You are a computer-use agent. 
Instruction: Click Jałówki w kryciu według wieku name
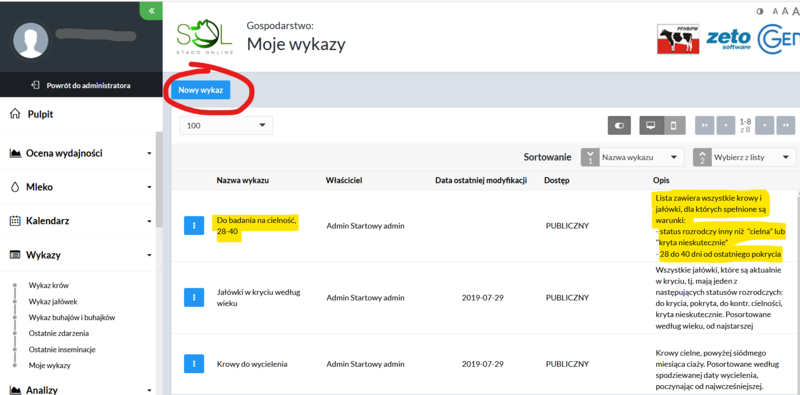(x=259, y=298)
